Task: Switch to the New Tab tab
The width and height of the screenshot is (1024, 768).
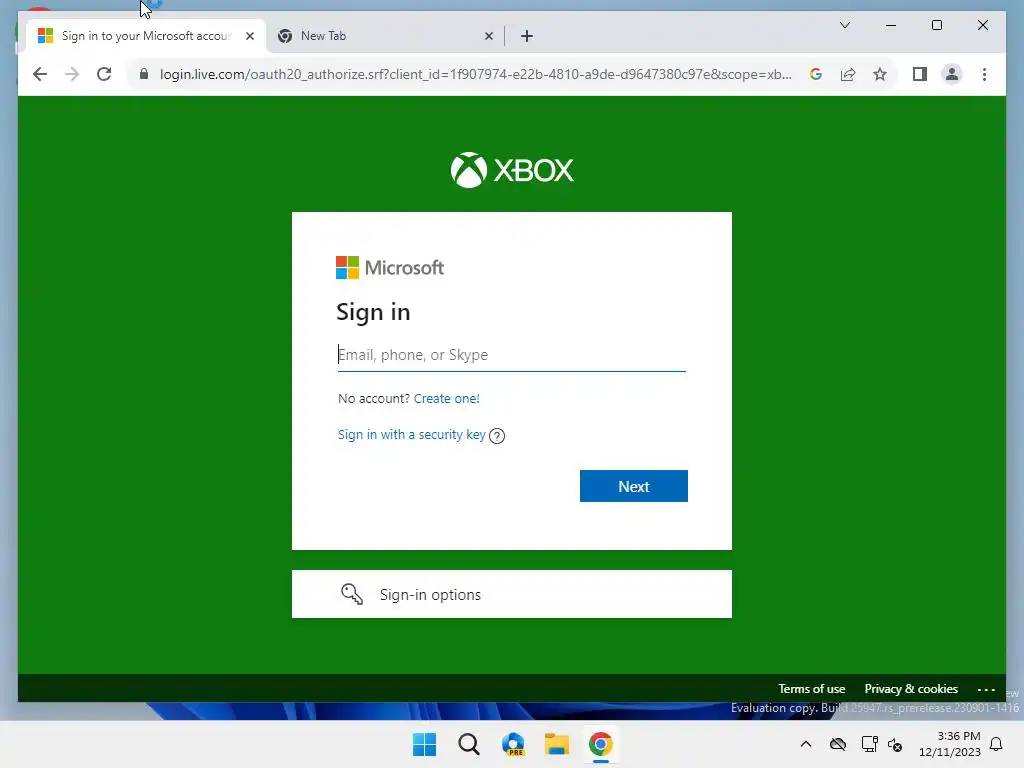Action: point(385,36)
